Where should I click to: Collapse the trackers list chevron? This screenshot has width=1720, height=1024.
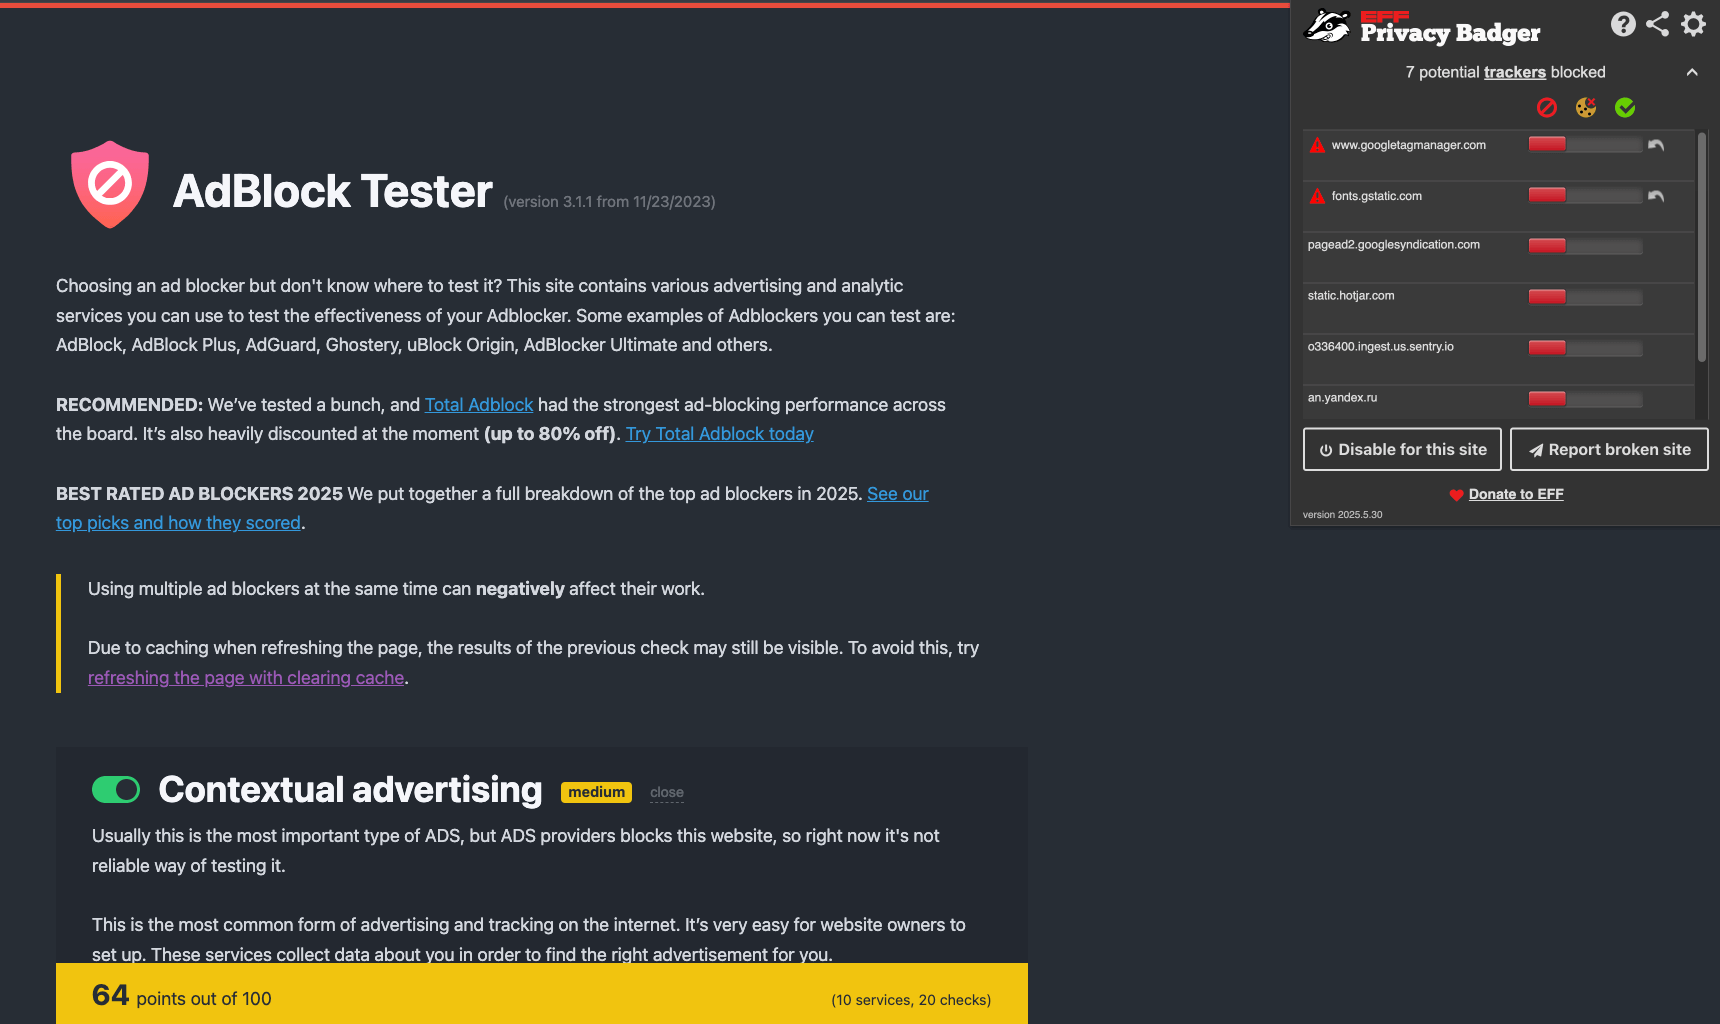[1692, 72]
